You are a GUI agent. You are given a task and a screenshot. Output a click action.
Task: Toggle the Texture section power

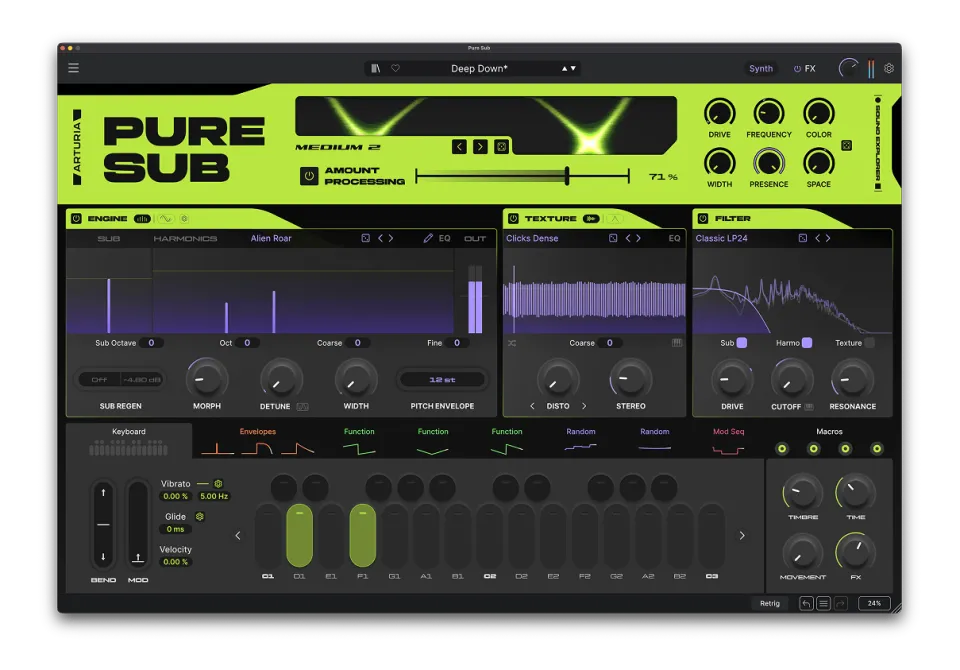(x=513, y=219)
